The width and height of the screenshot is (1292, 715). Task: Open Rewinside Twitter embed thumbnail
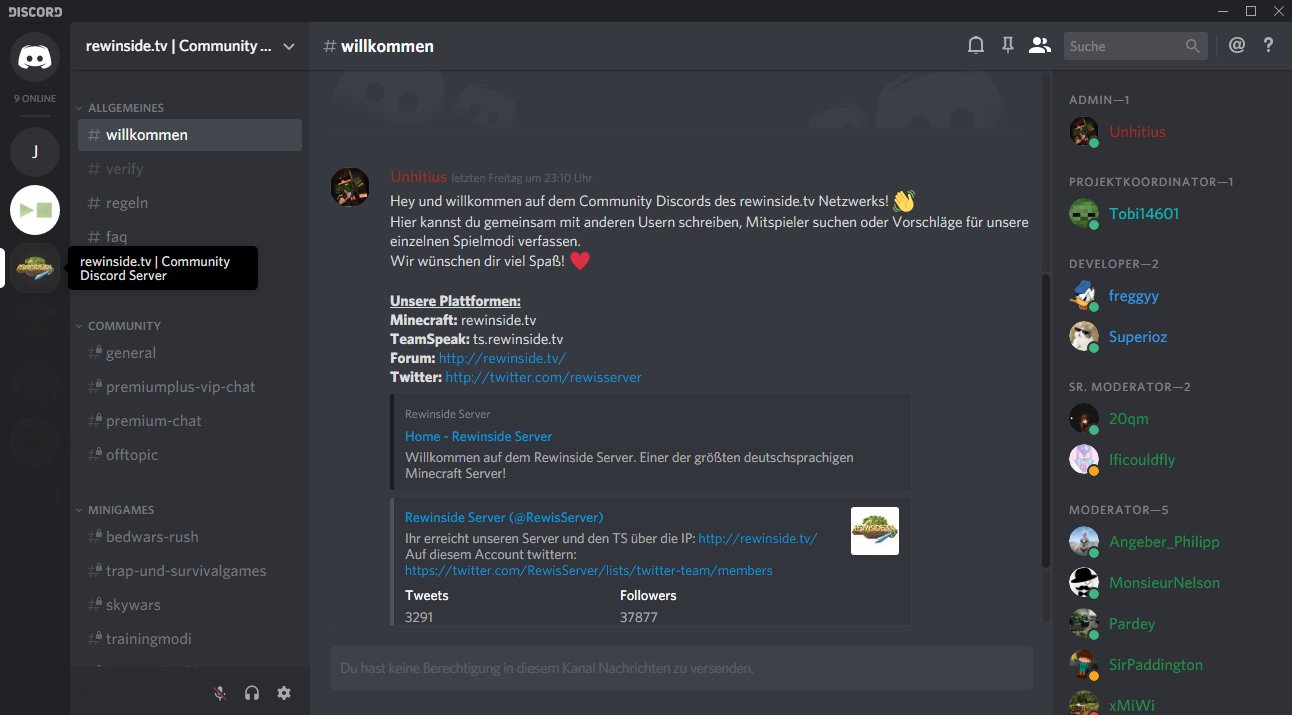(875, 531)
